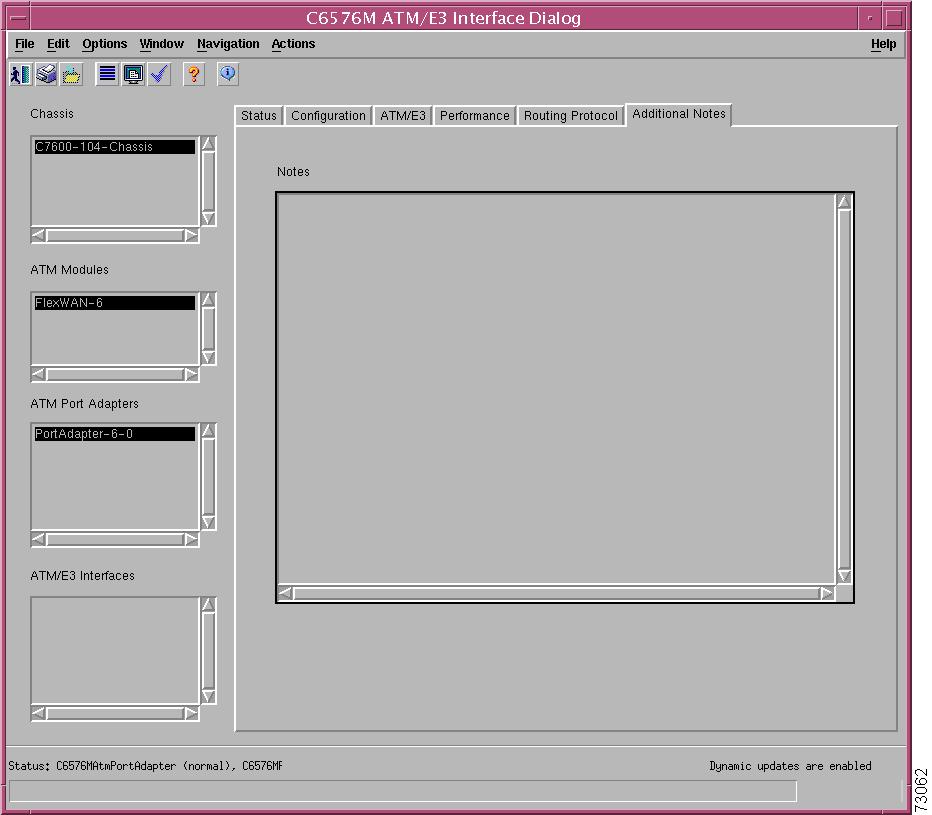The height and width of the screenshot is (815, 932).
Task: Click the exit running-man toolbar icon
Action: 21,74
